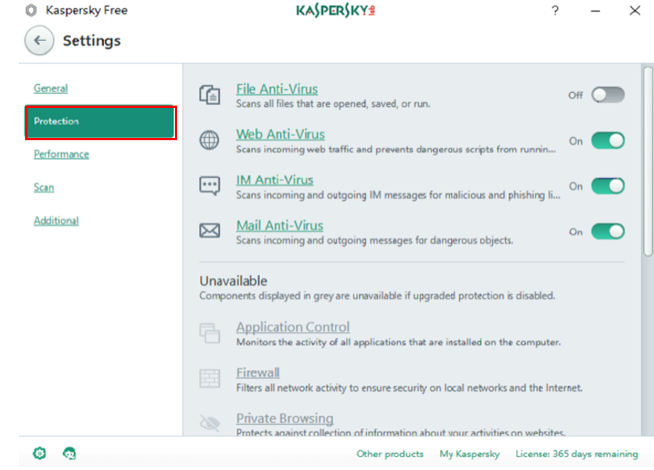Click the IM Anti-Virus chat bubble icon

tap(209, 186)
